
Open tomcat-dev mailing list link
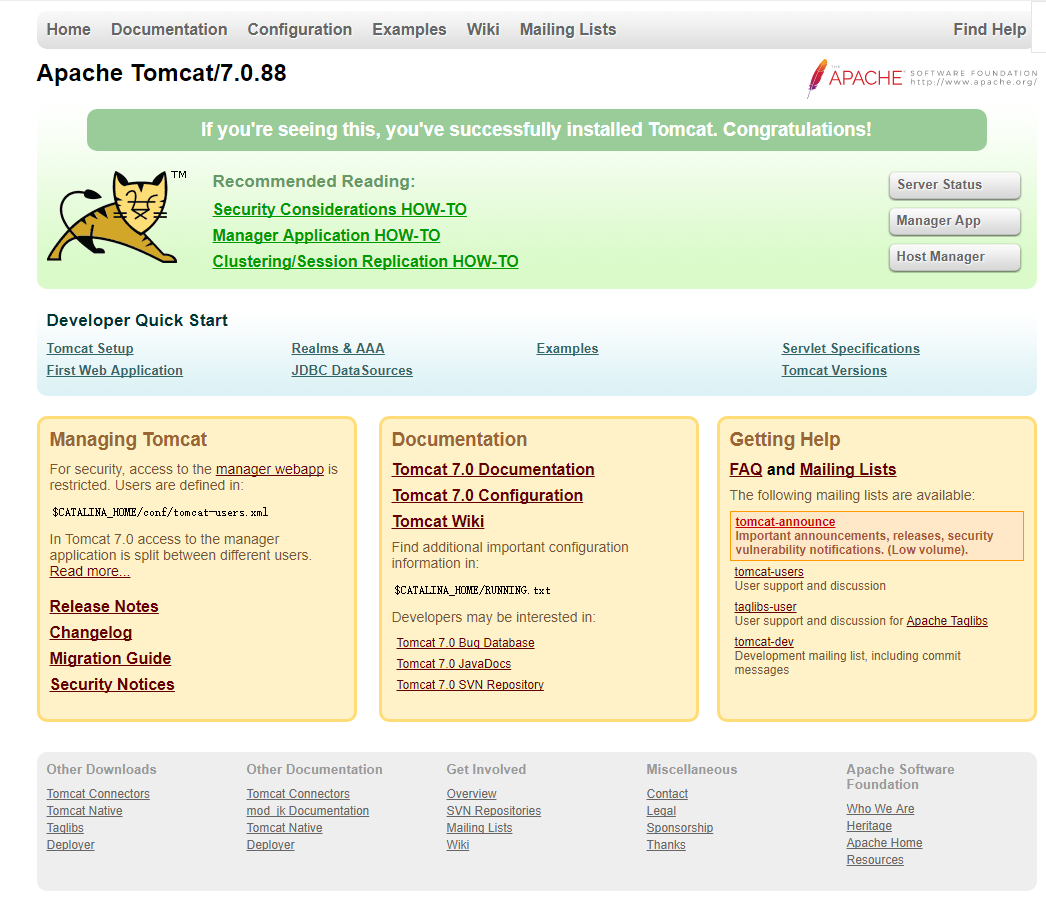pos(764,642)
